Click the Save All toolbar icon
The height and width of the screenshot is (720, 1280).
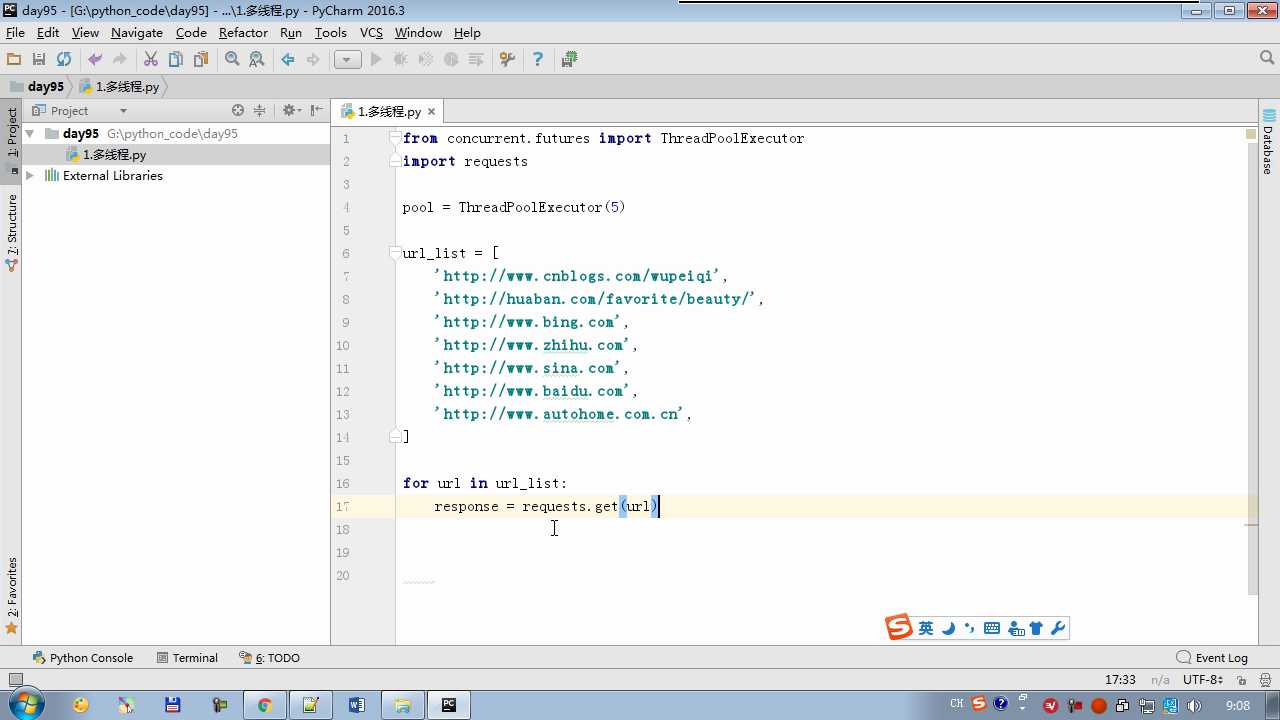point(39,60)
